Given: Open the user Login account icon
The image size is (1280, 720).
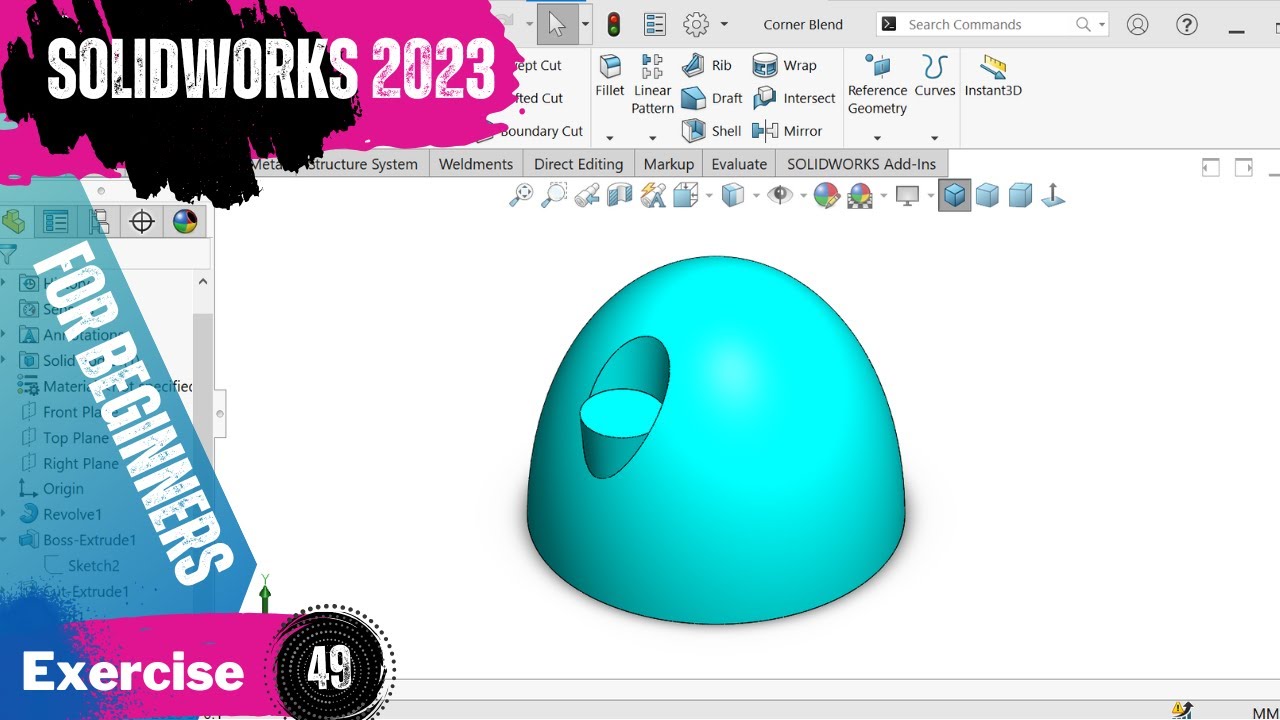Looking at the screenshot, I should [1137, 24].
